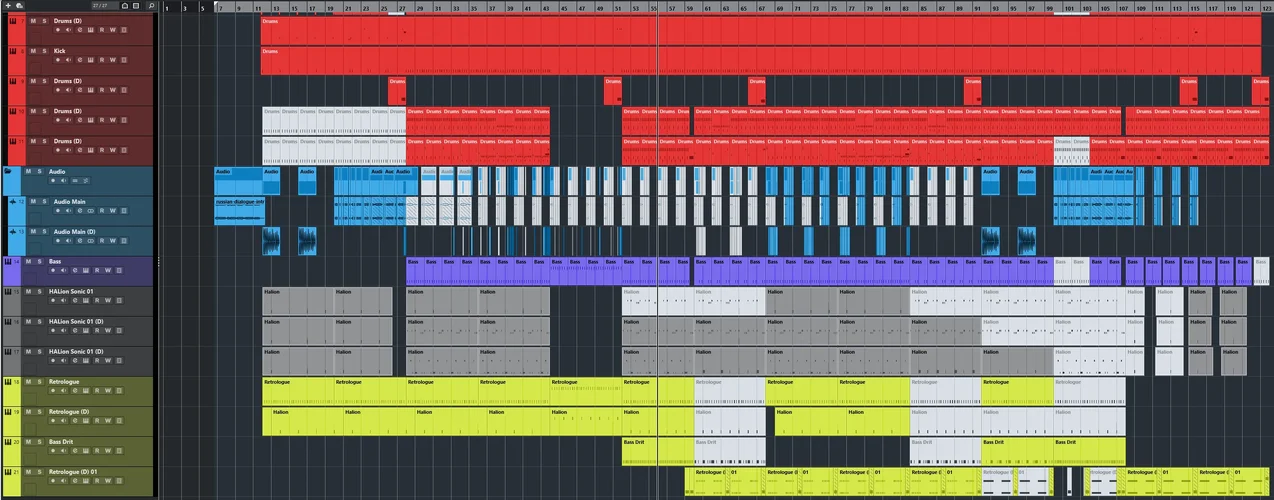Viewport: 1274px width, 500px height.
Task: Mute the Kick track
Action: (x=33, y=51)
